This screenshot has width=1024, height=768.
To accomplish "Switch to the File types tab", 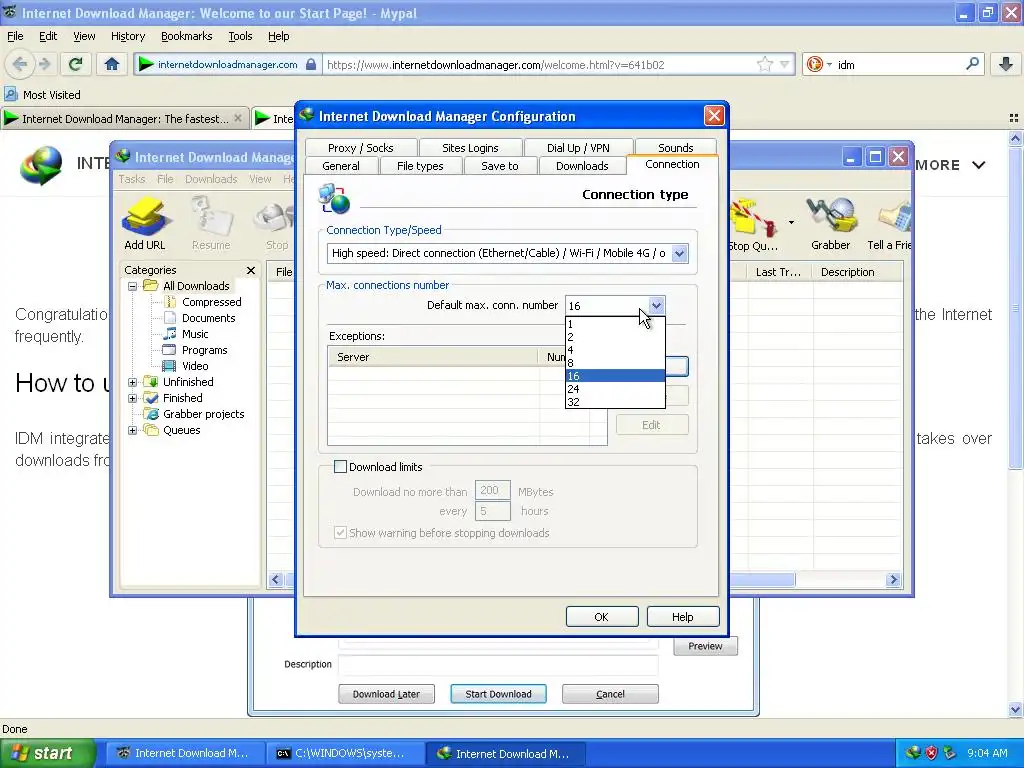I will 420,166.
